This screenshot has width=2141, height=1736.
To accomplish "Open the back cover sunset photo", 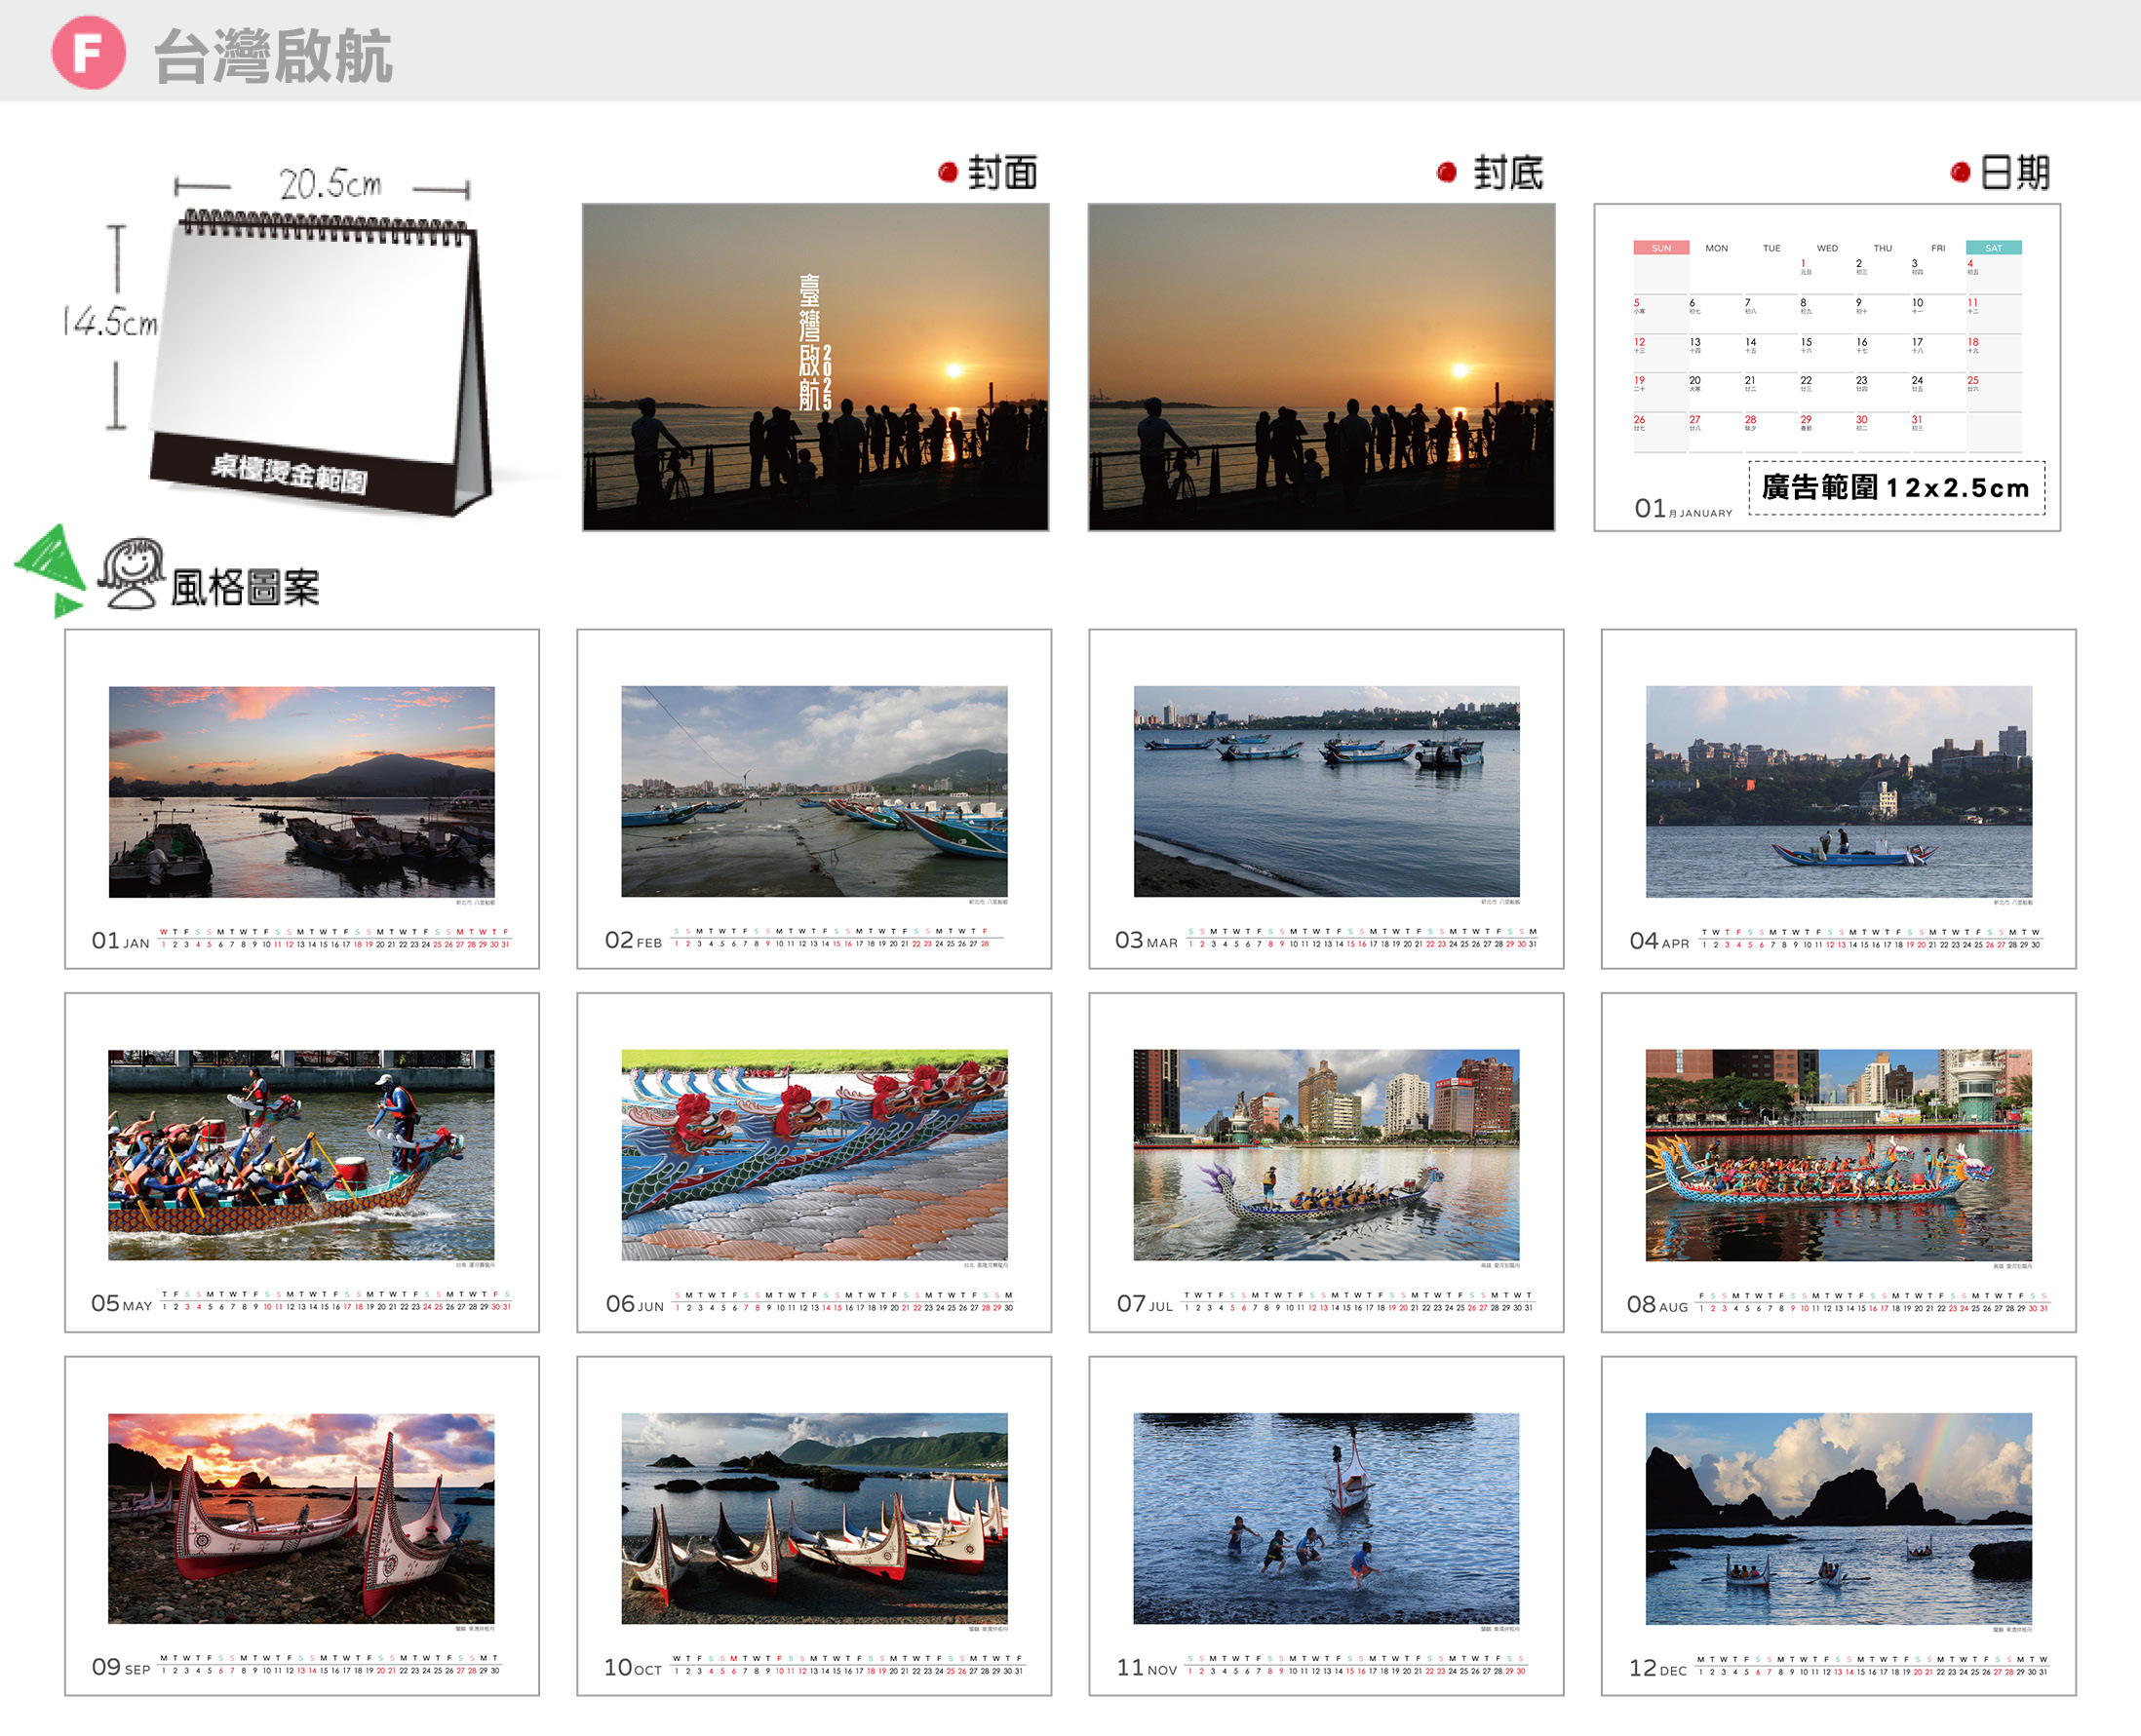I will tap(1321, 367).
